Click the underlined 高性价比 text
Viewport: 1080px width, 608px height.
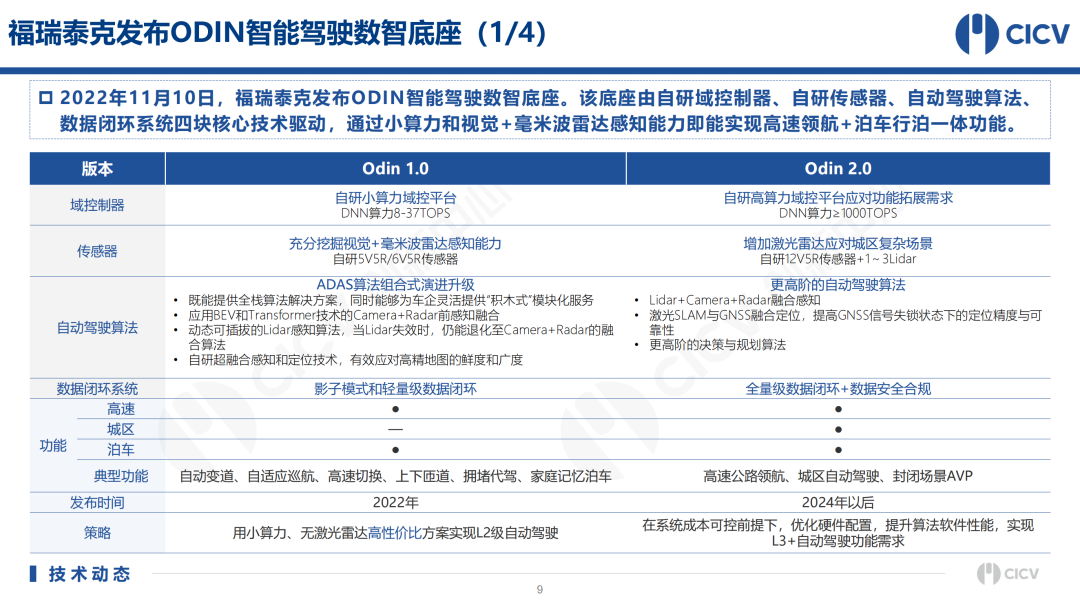[x=394, y=533]
